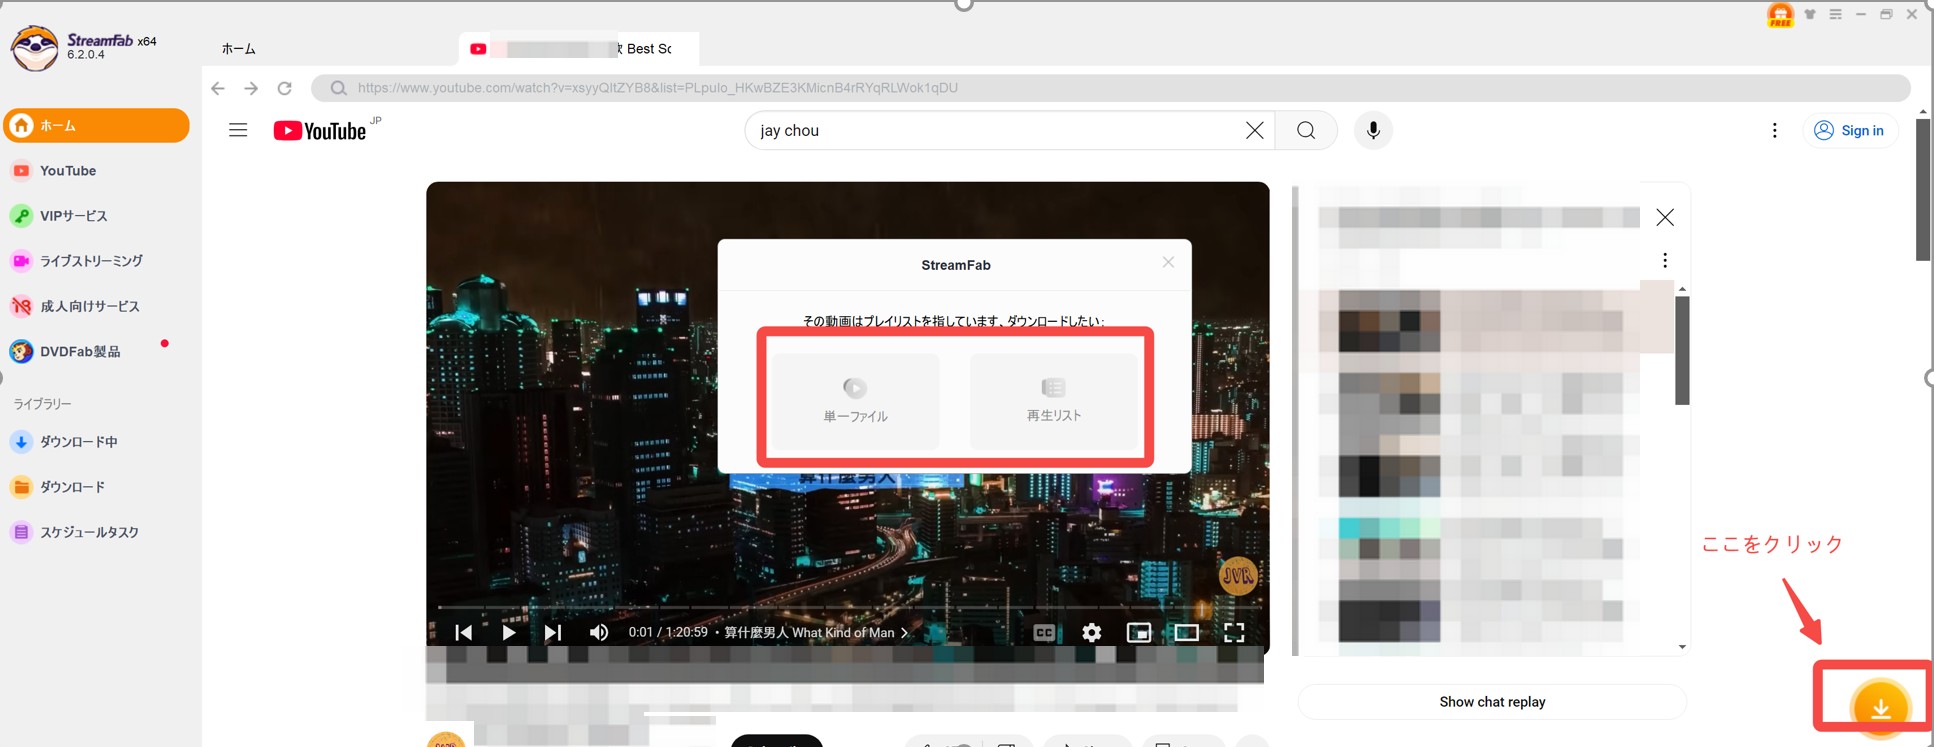Screen dimensions: 1934x747
Task: Go forward in the browser
Action: [x=251, y=88]
